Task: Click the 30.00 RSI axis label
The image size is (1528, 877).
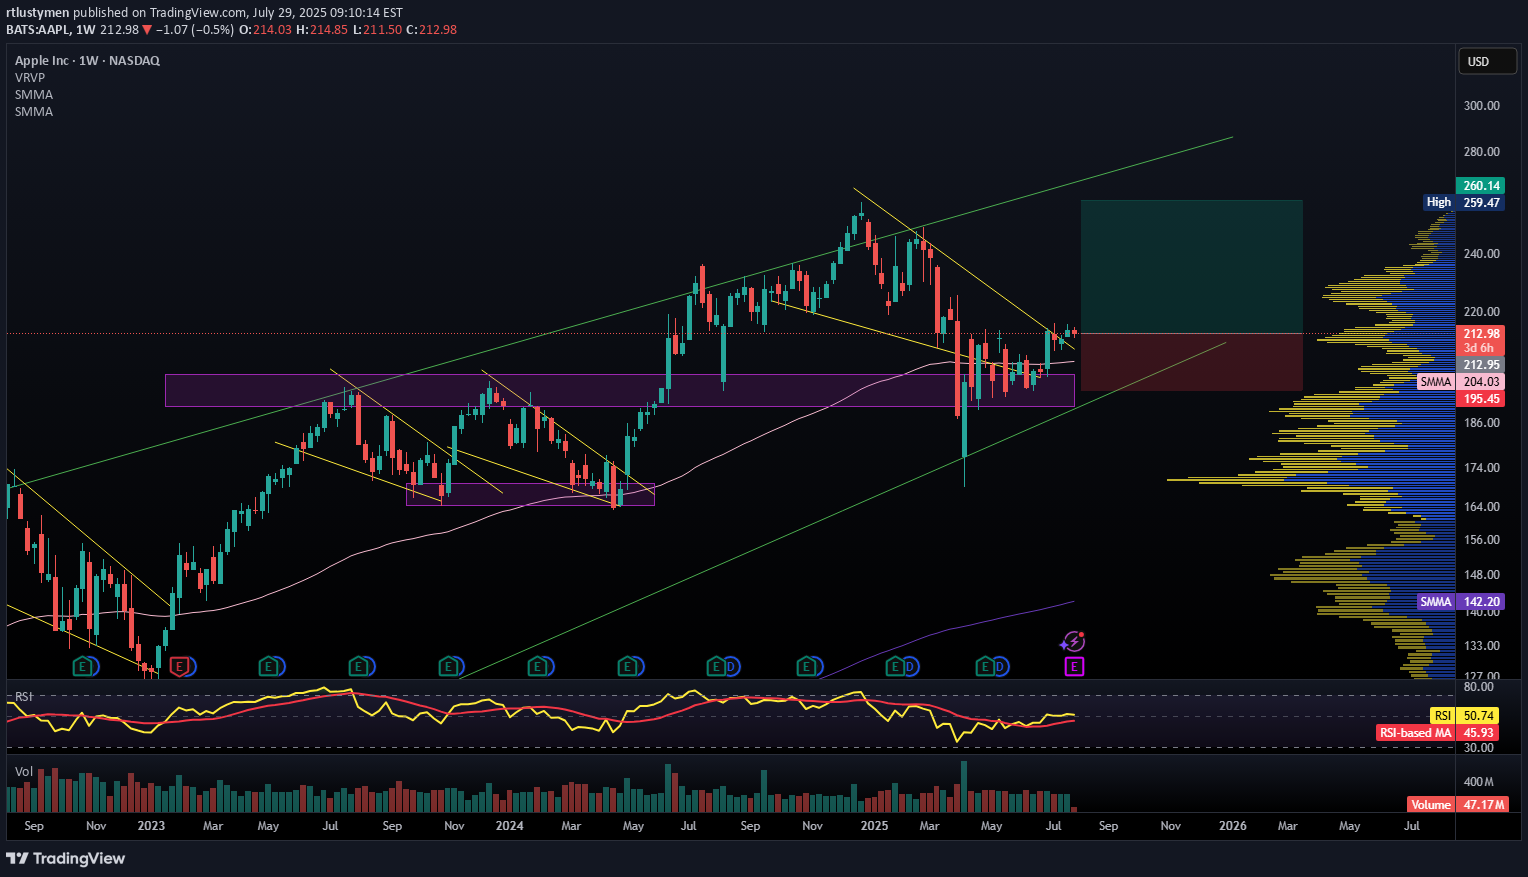Action: [x=1479, y=748]
